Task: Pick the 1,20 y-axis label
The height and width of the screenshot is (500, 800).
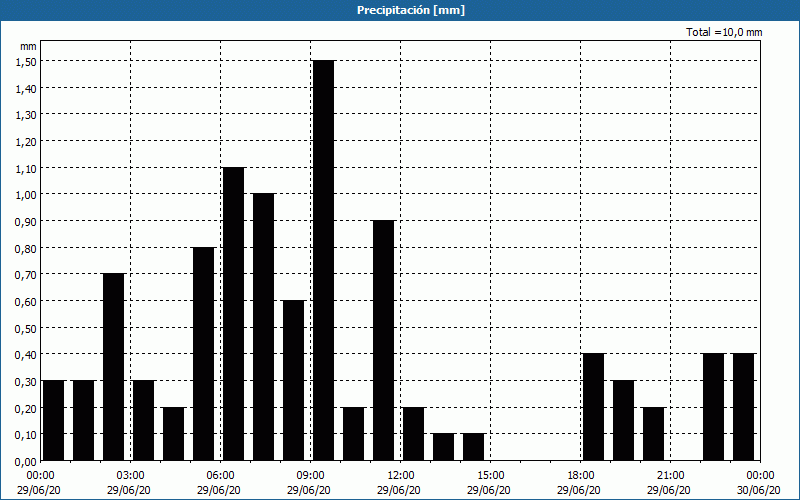Action: coord(26,141)
